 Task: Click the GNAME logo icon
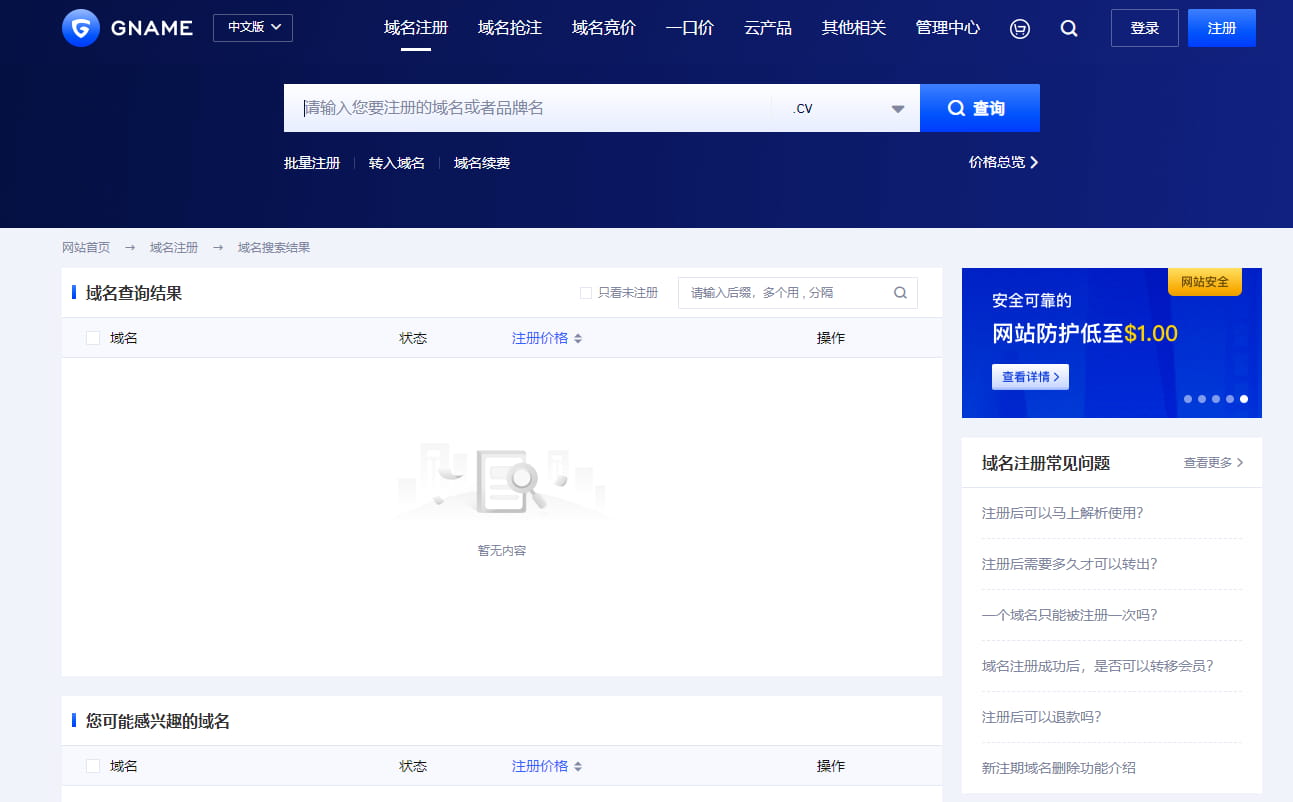tap(81, 28)
